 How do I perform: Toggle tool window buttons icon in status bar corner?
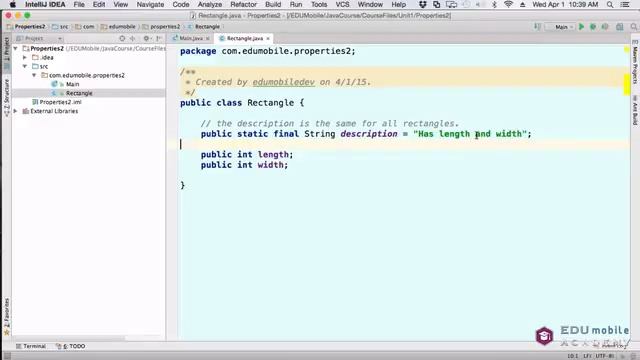click(x=6, y=356)
